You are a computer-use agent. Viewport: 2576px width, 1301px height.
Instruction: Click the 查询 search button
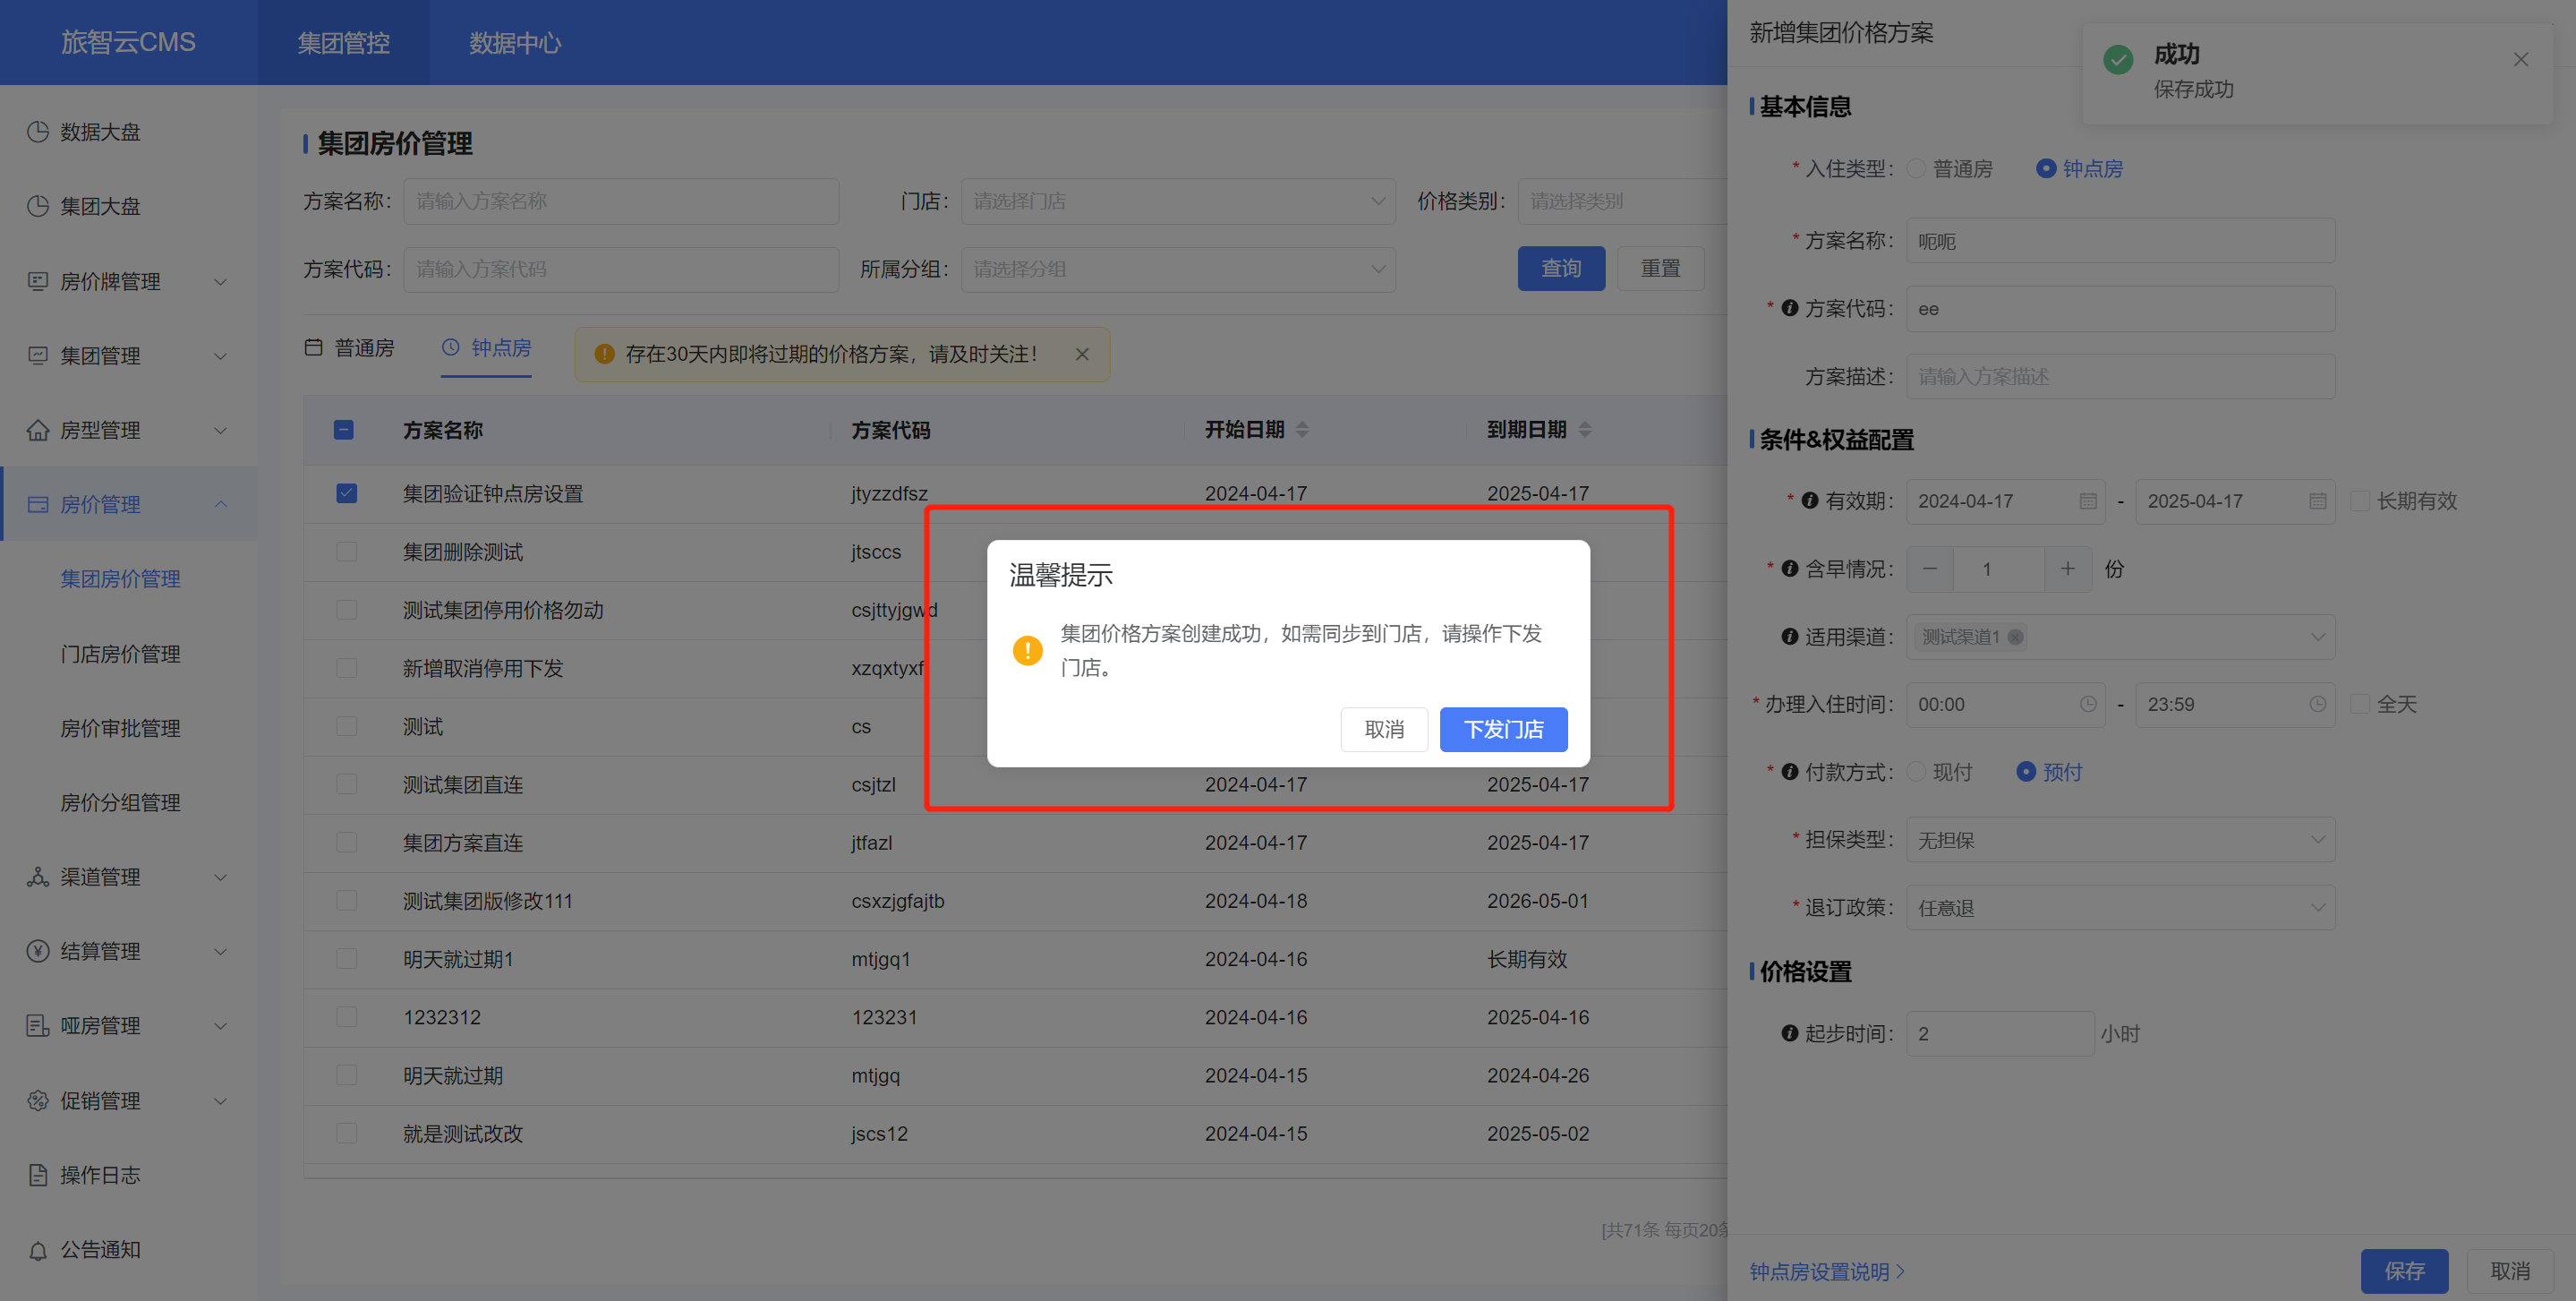pos(1561,268)
